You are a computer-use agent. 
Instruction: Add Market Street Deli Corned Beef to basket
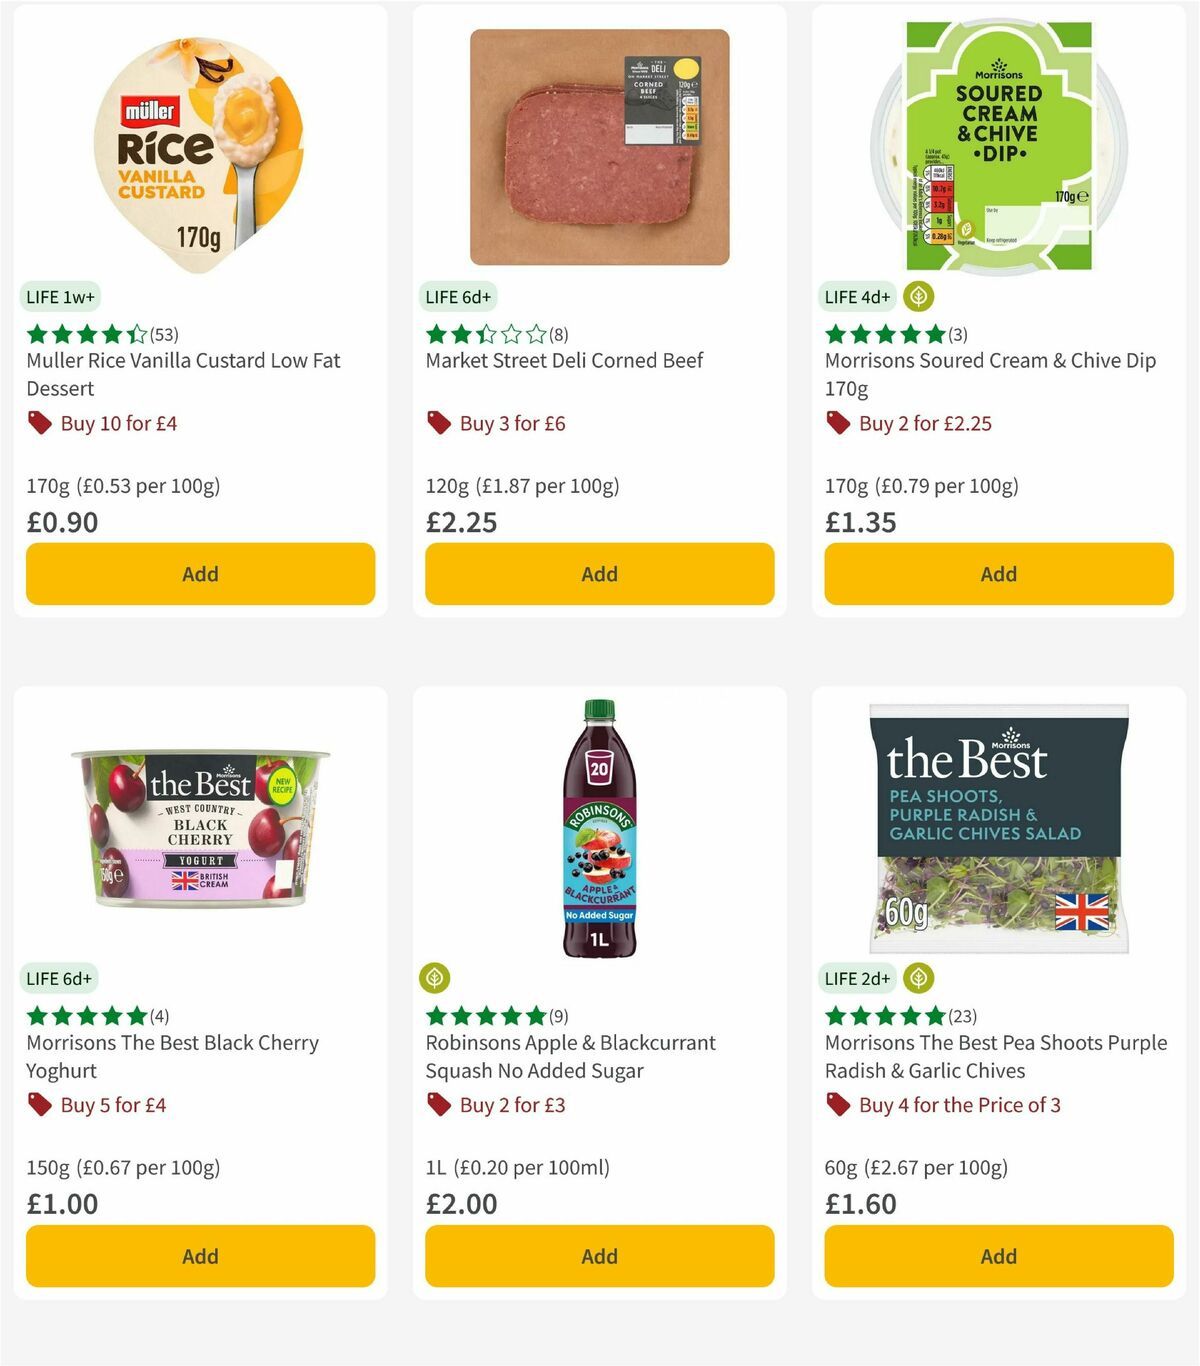598,574
